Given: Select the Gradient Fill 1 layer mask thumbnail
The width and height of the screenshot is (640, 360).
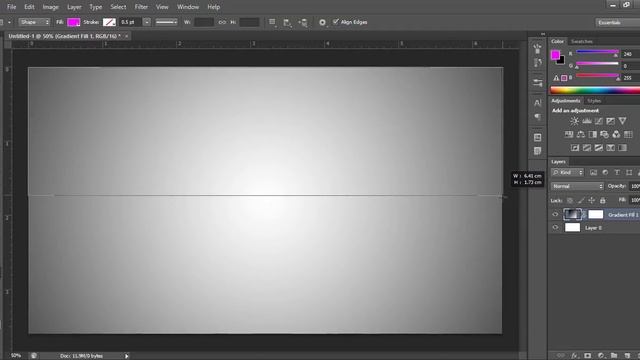Looking at the screenshot, I should (596, 214).
